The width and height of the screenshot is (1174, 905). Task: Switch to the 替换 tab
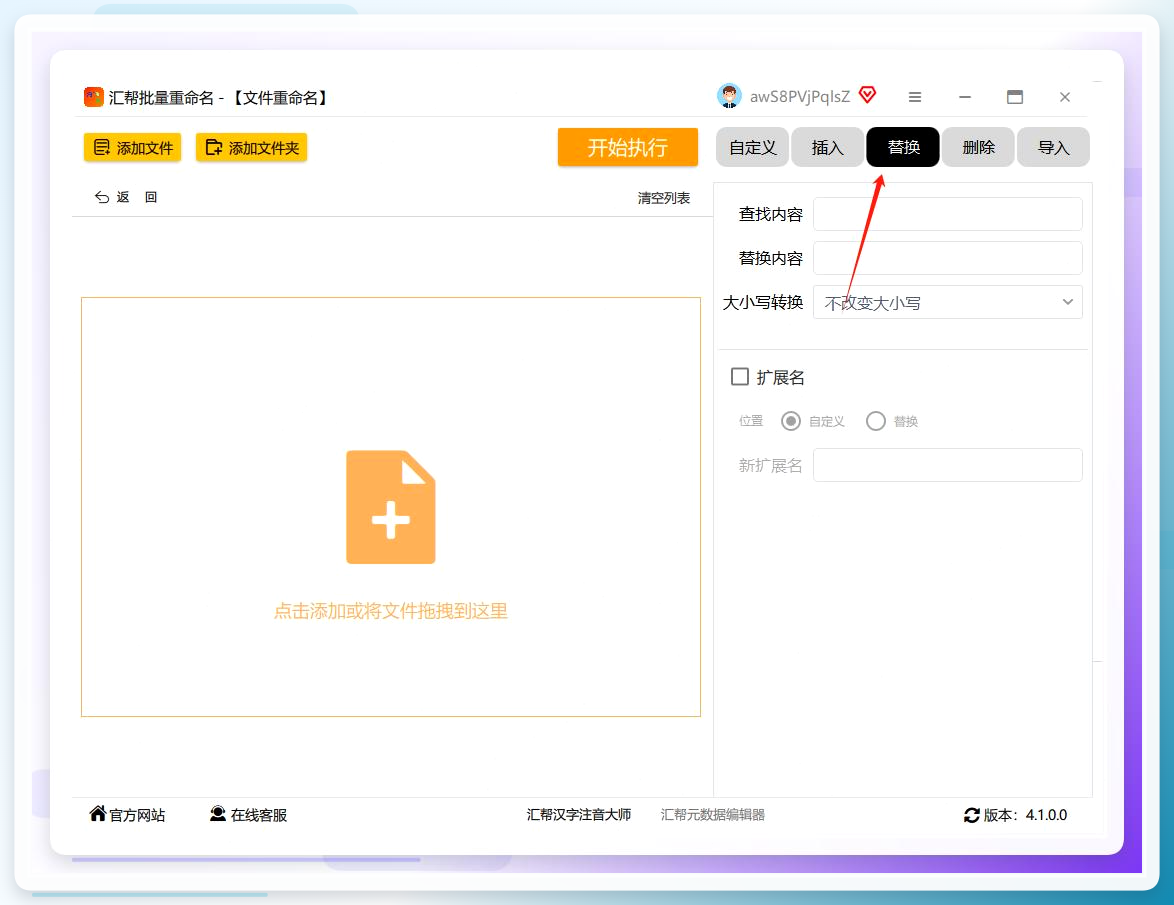903,147
